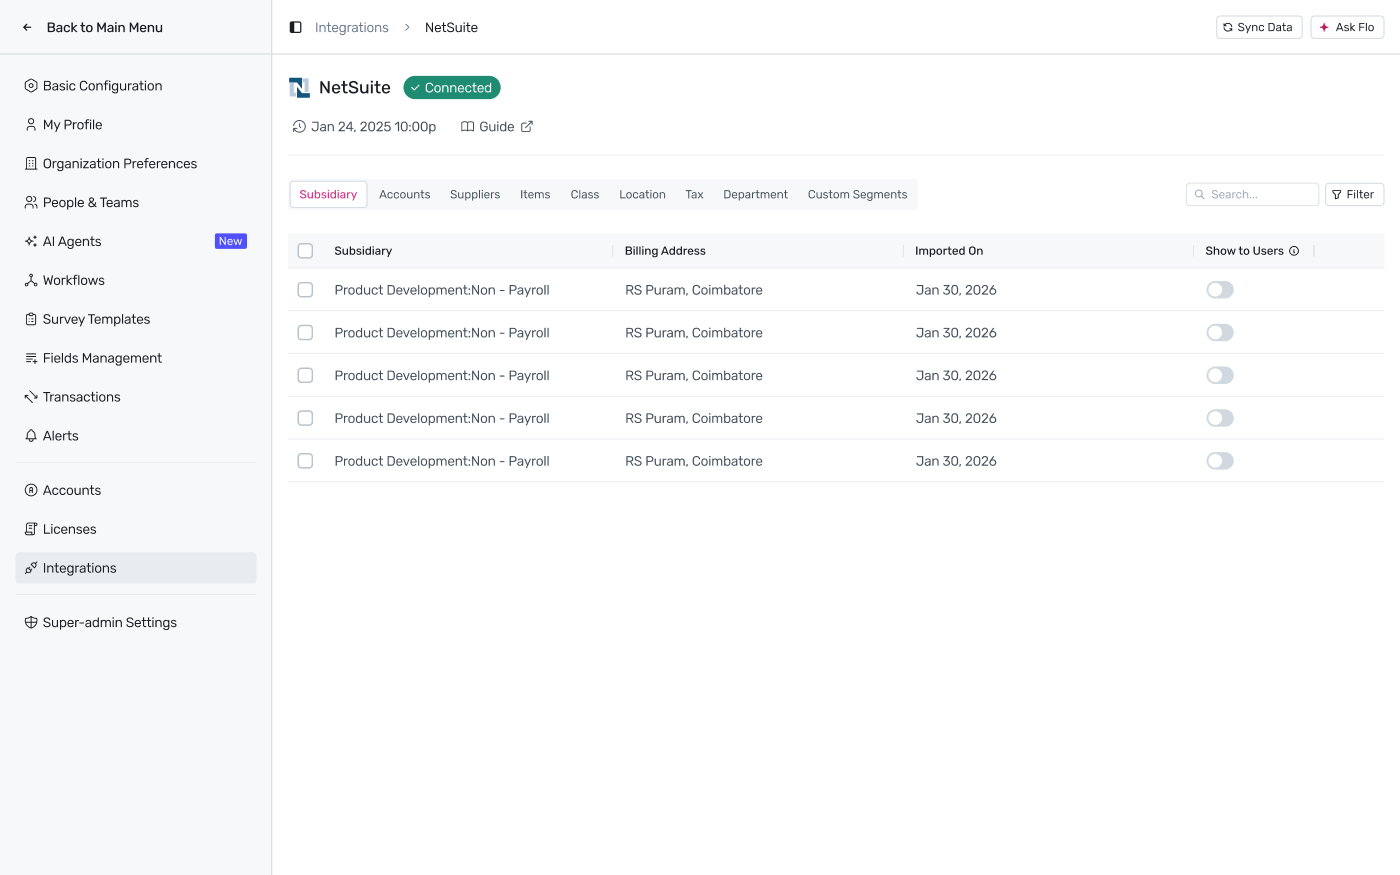Click the Imported On column header
Screen dimensions: 1400x875
coord(949,251)
